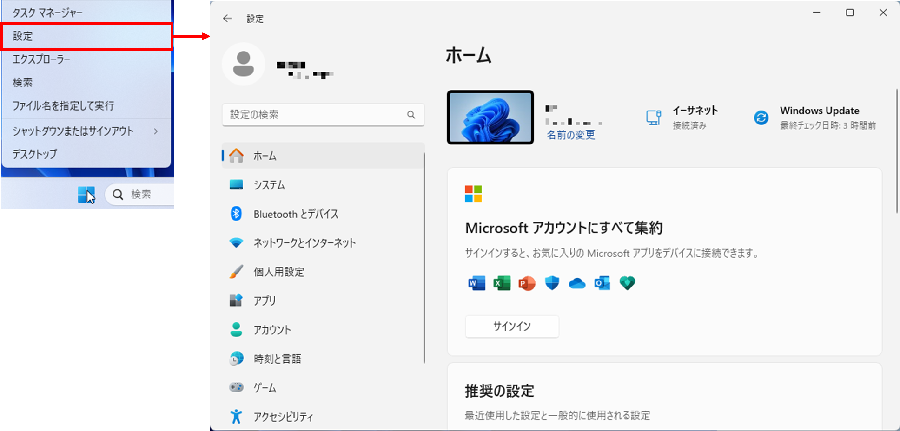Select ホーム in the sidebar
The width and height of the screenshot is (900, 431).
click(323, 156)
